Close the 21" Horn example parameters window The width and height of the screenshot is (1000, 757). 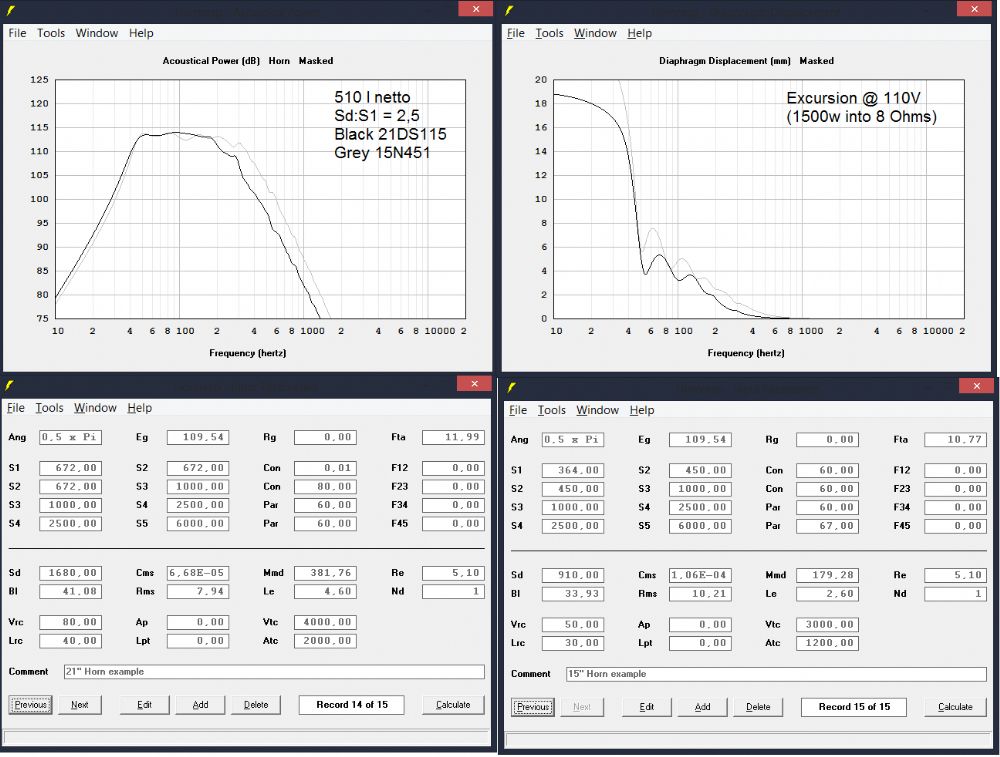[474, 384]
